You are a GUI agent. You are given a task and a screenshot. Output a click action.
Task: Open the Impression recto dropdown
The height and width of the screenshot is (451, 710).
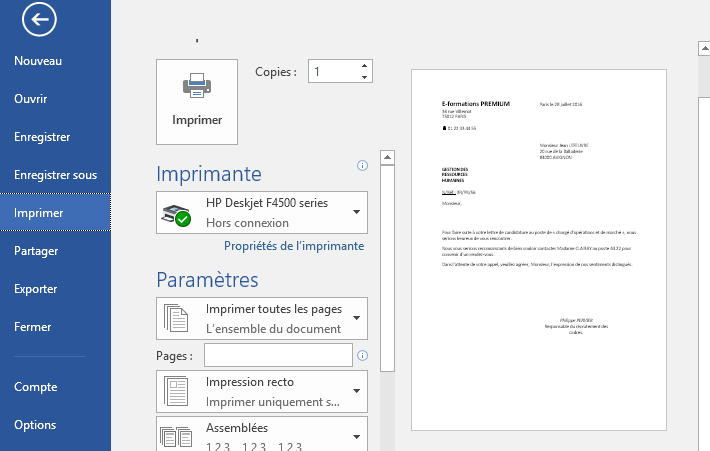point(356,392)
